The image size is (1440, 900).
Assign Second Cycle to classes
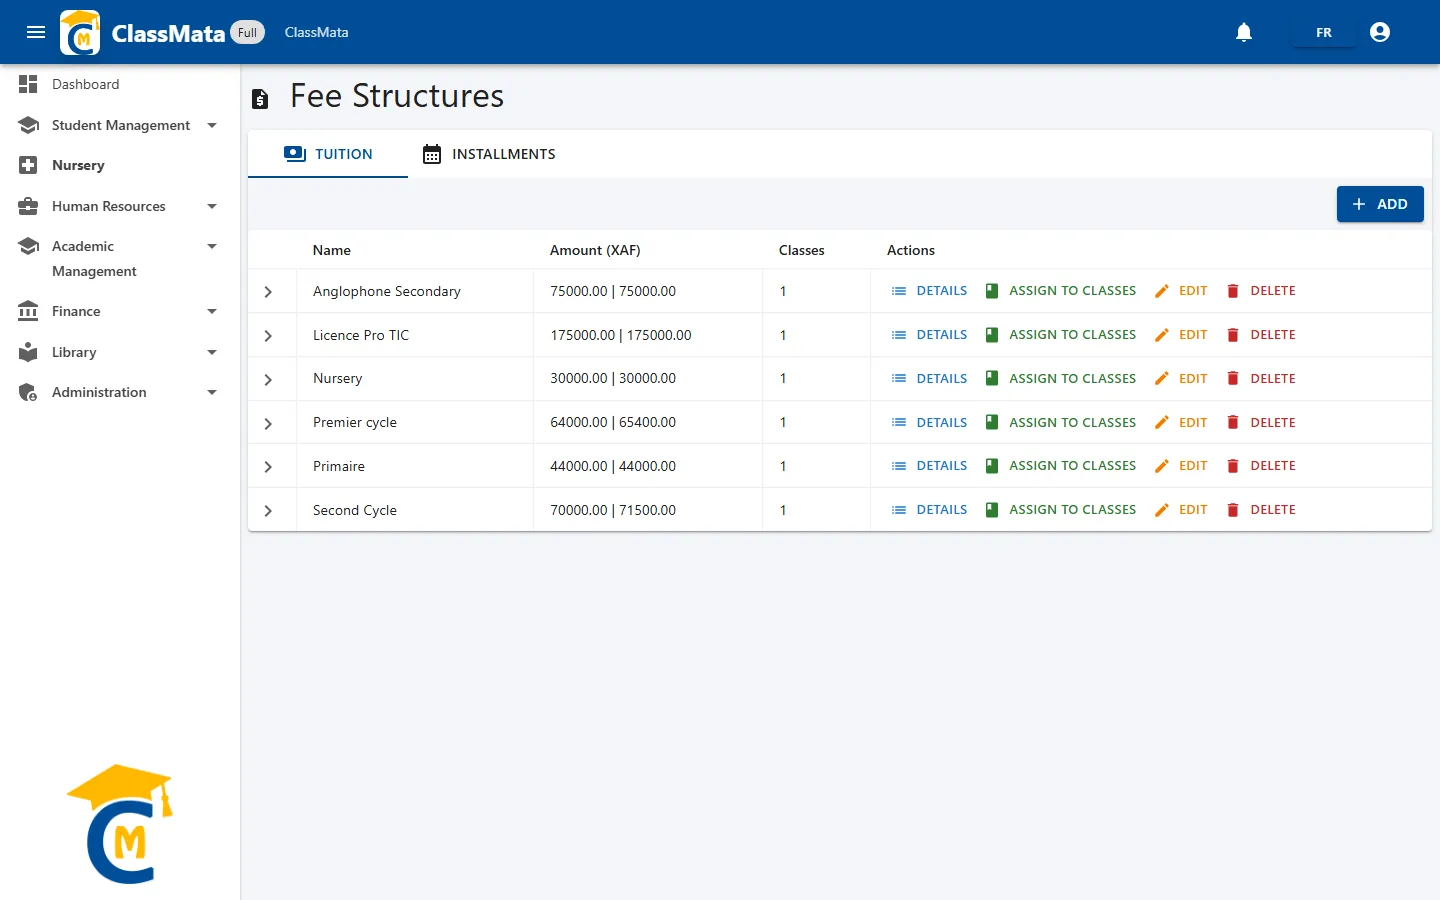[x=1060, y=510]
